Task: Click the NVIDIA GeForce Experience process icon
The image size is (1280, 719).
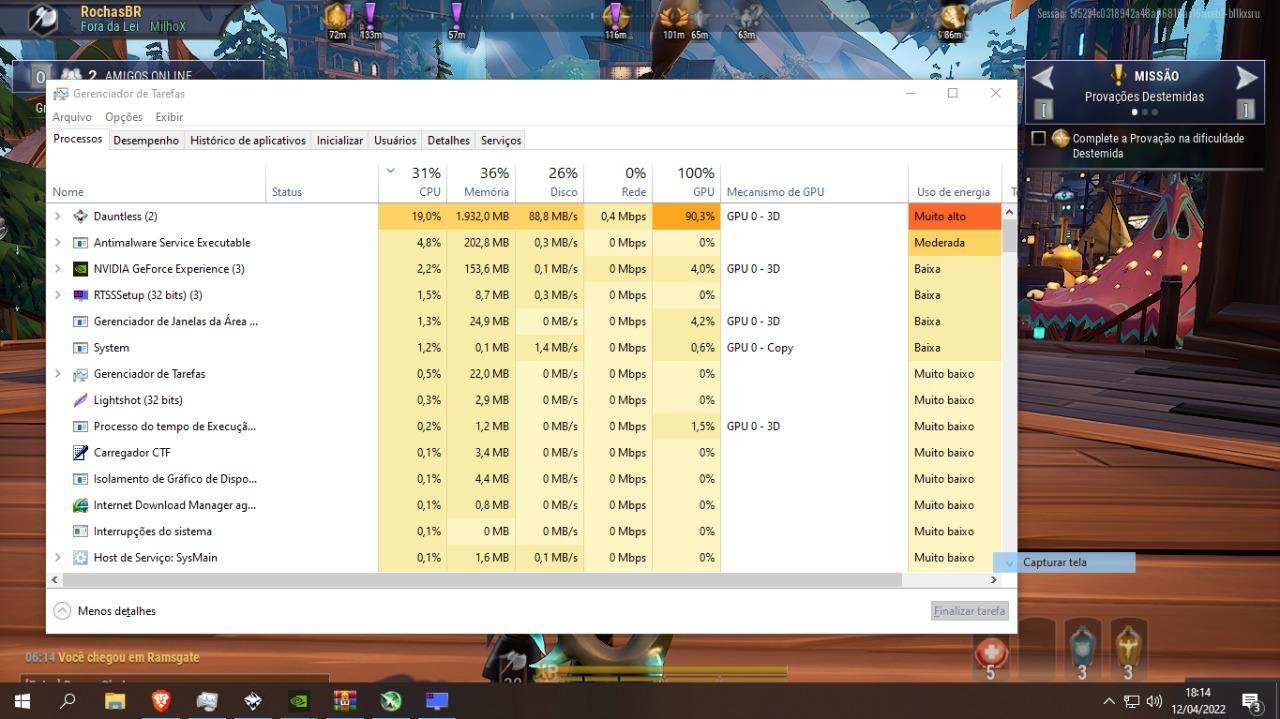Action: click(80, 269)
